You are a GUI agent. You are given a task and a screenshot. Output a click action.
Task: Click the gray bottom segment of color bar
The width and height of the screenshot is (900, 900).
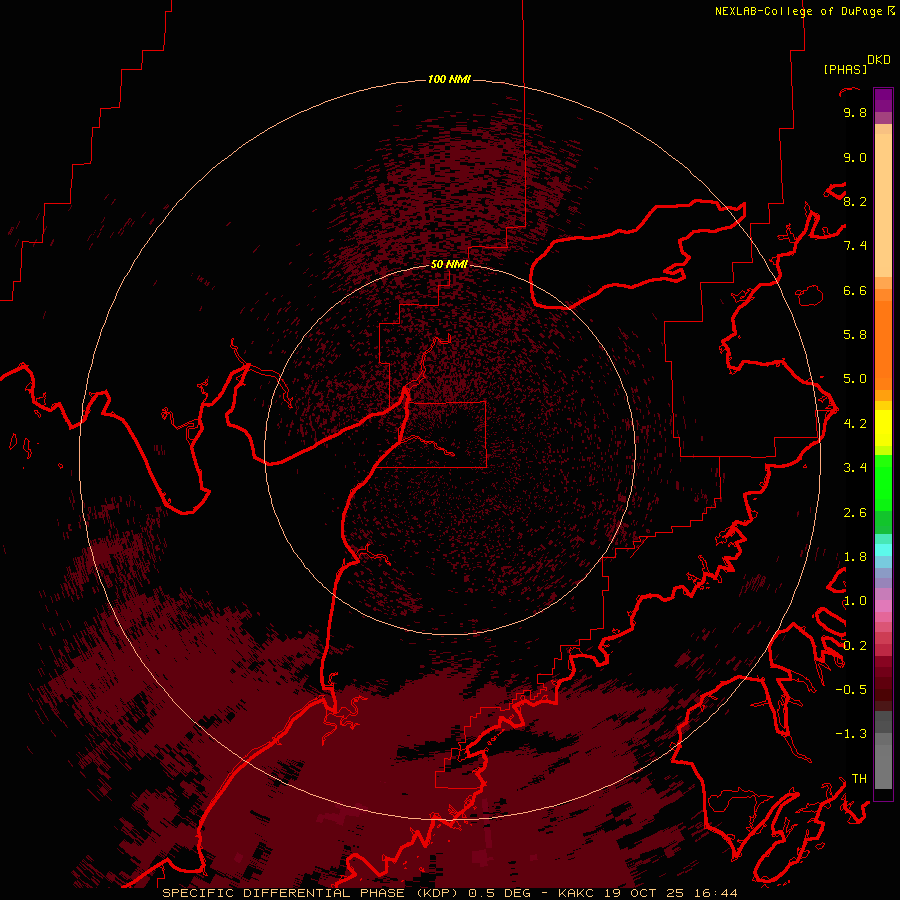click(883, 767)
